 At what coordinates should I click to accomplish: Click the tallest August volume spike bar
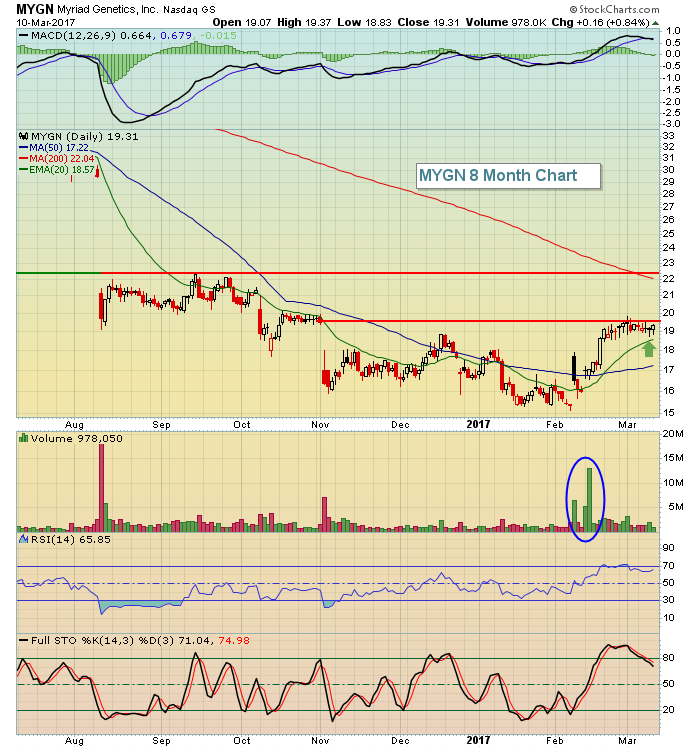101,488
